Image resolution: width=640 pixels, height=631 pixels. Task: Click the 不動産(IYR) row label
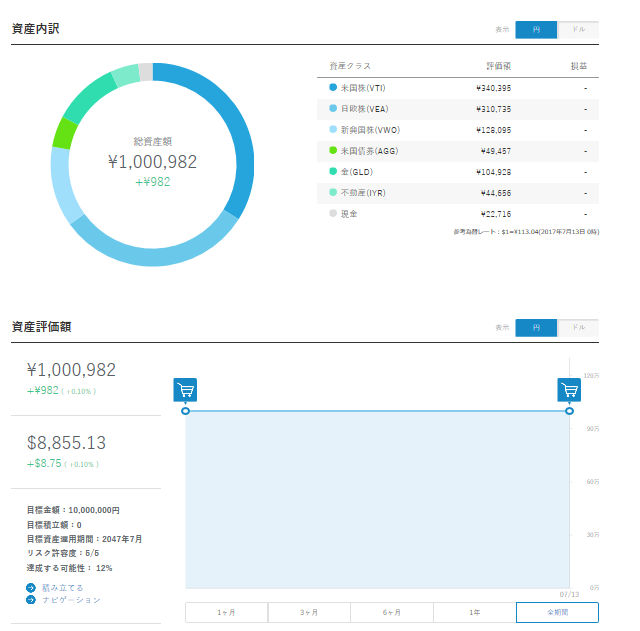point(363,193)
